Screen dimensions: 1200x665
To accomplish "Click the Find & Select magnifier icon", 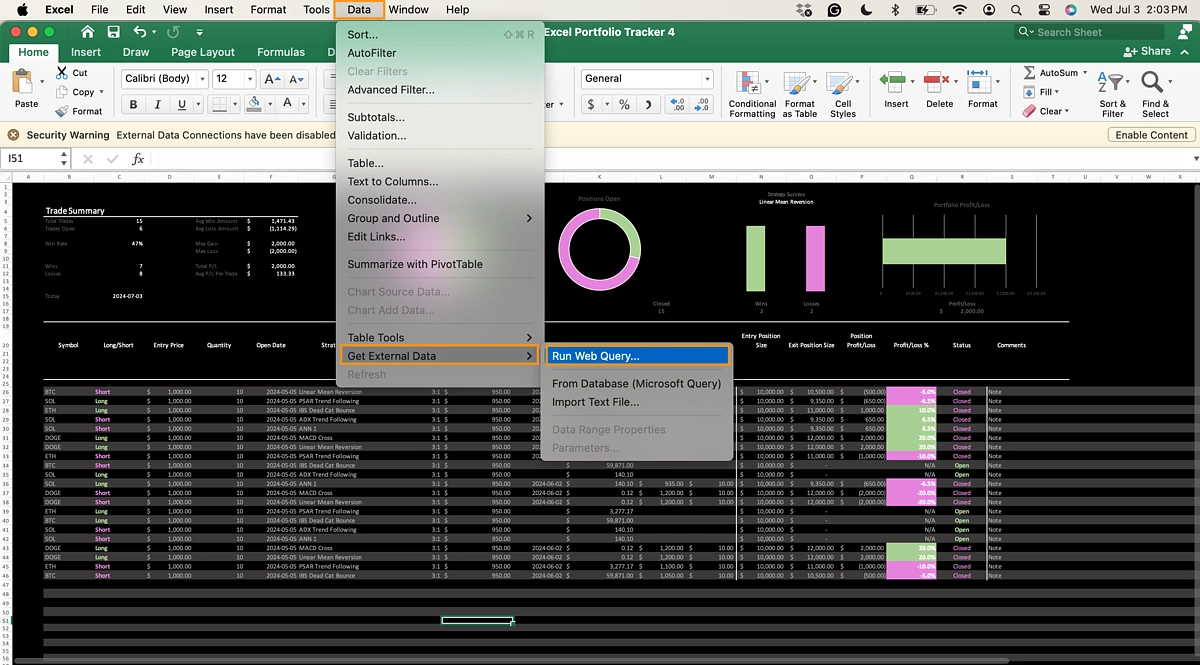I will click(x=1152, y=83).
